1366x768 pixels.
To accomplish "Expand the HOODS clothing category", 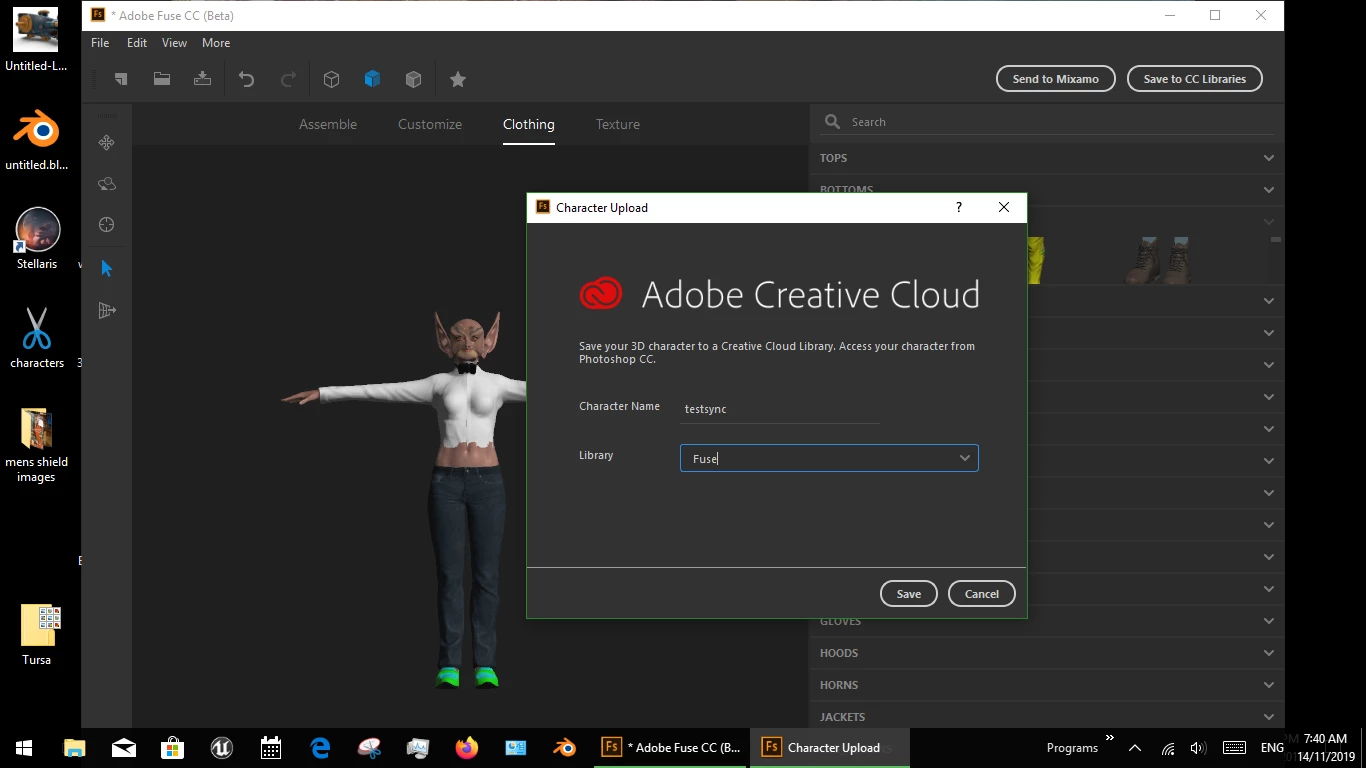I will [x=1046, y=653].
